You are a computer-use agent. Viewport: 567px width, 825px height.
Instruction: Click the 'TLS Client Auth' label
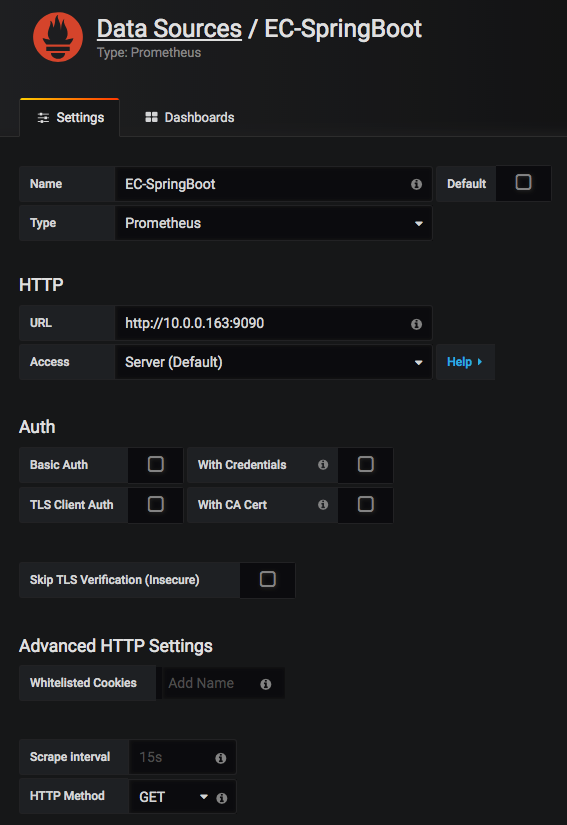72,505
